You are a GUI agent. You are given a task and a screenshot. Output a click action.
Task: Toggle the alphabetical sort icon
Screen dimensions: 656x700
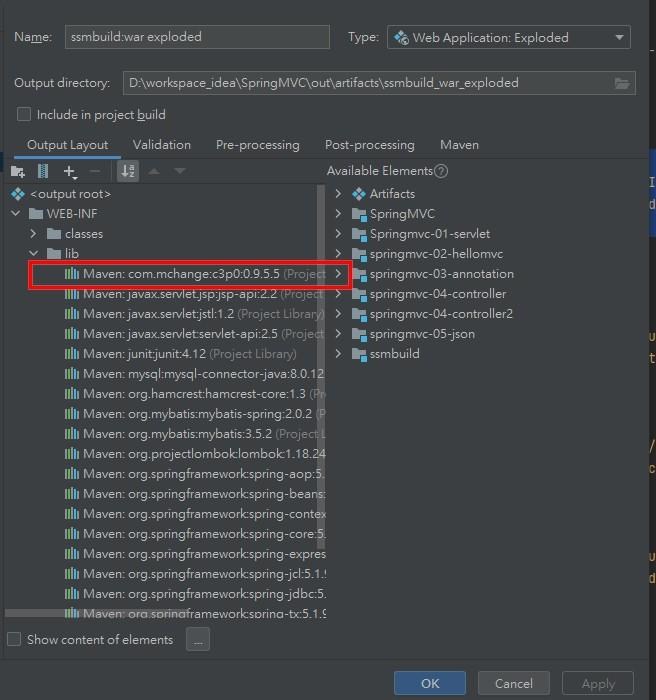click(x=128, y=172)
